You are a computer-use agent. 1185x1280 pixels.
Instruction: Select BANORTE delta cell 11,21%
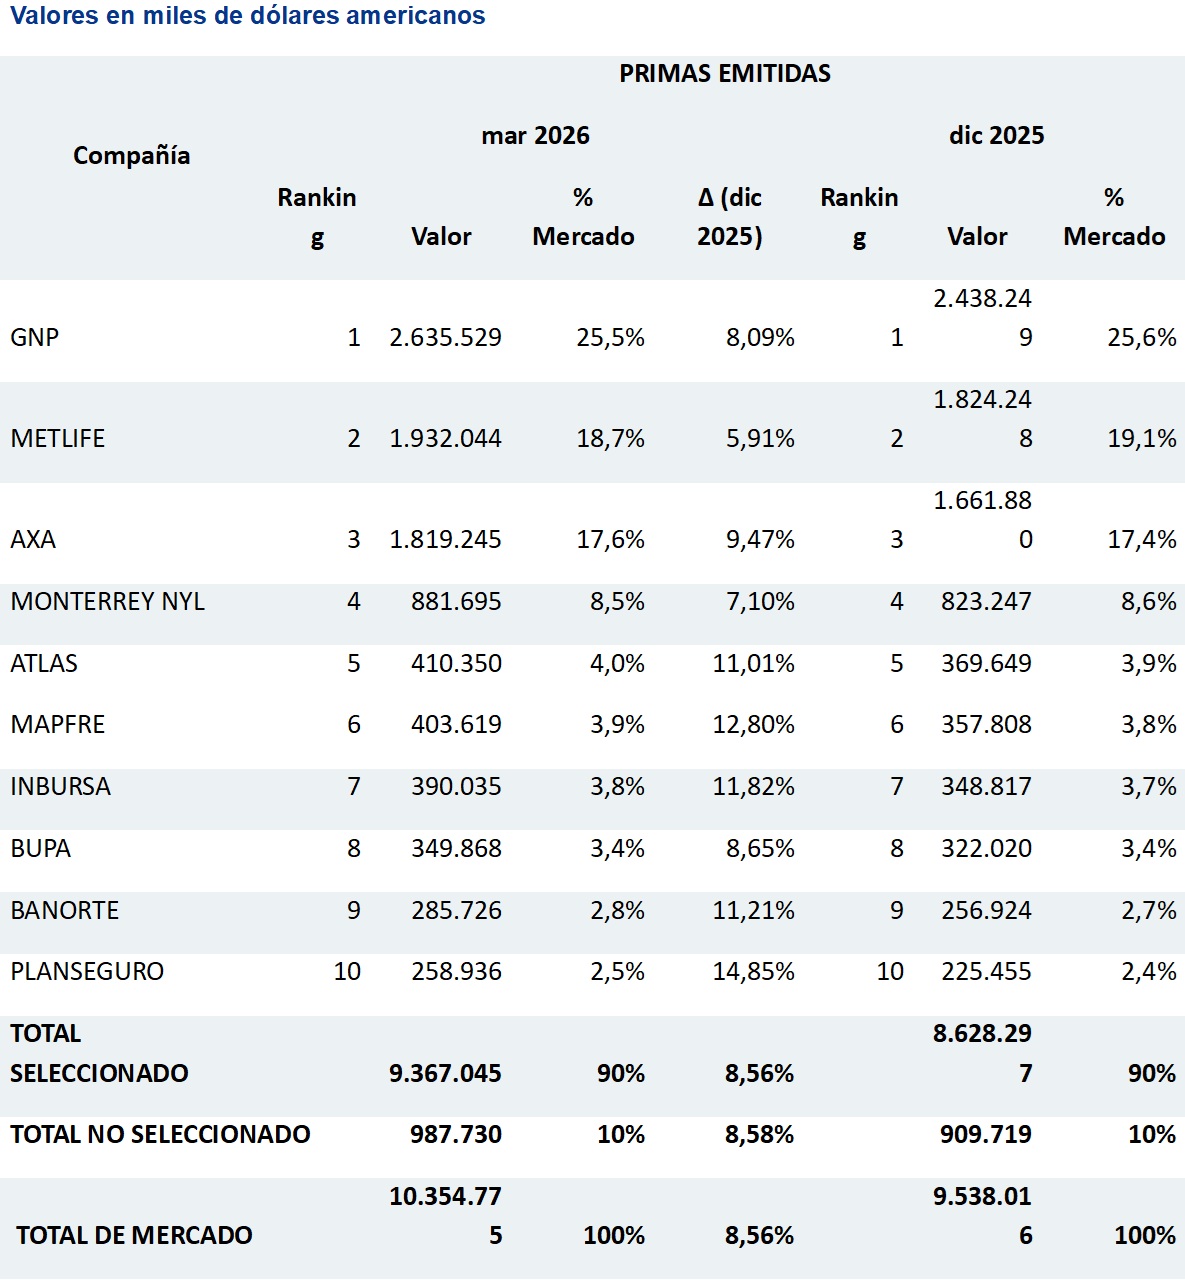[754, 911]
